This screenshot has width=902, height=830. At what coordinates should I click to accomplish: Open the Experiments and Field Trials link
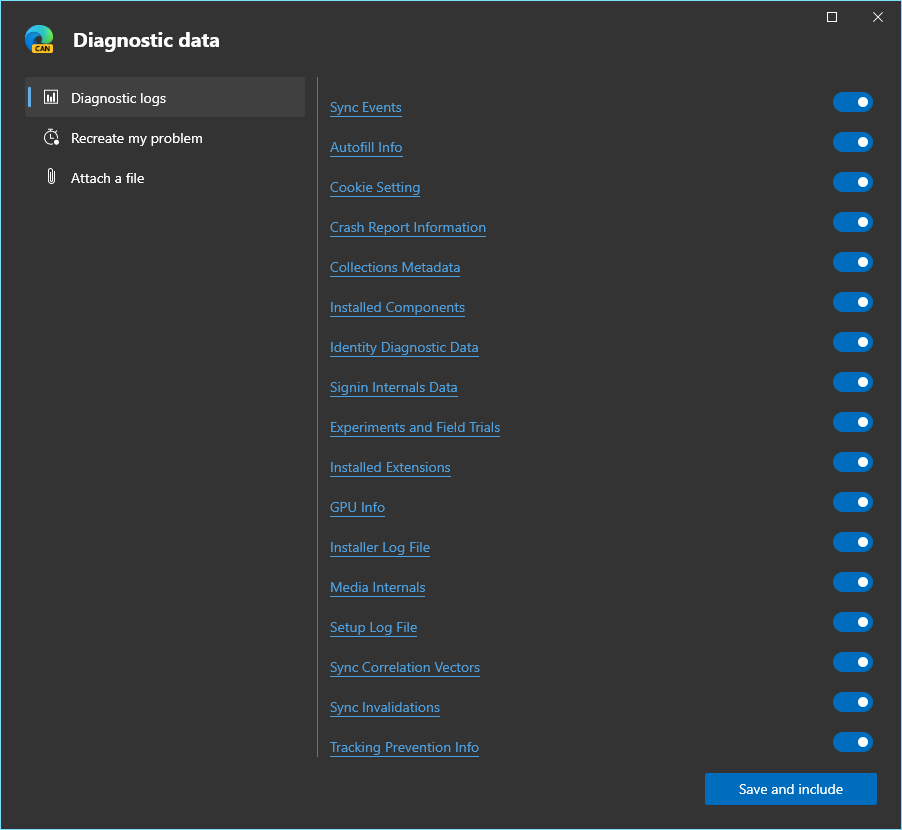click(x=415, y=427)
